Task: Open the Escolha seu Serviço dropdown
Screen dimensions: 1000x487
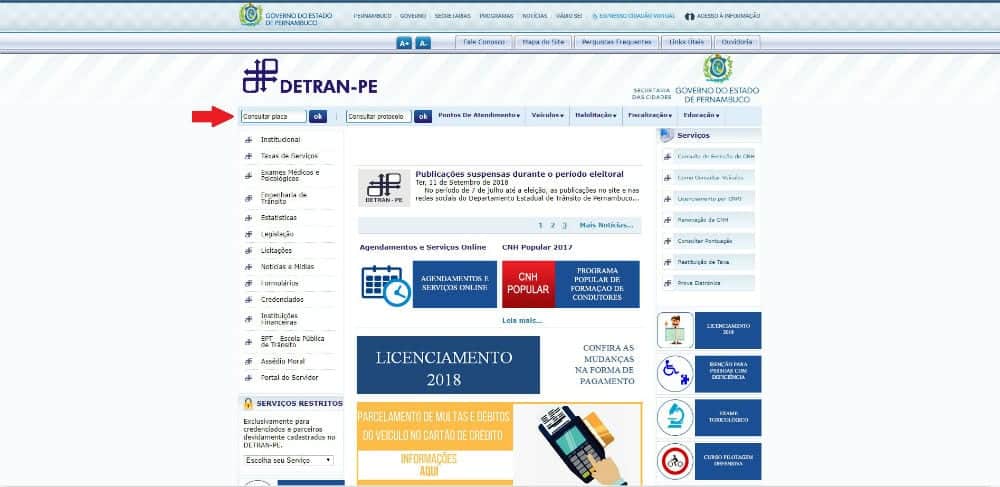Action: pyautogui.click(x=288, y=460)
